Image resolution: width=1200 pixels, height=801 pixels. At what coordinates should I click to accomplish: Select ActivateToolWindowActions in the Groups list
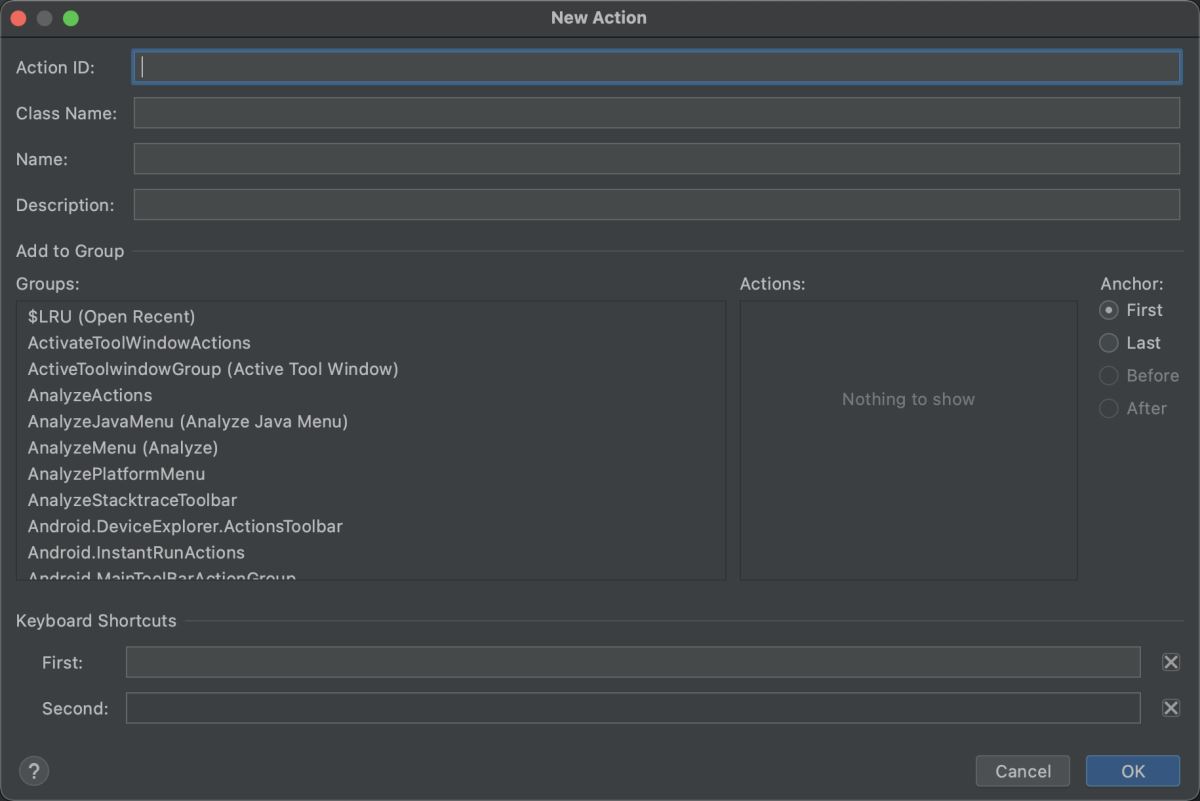(x=139, y=343)
